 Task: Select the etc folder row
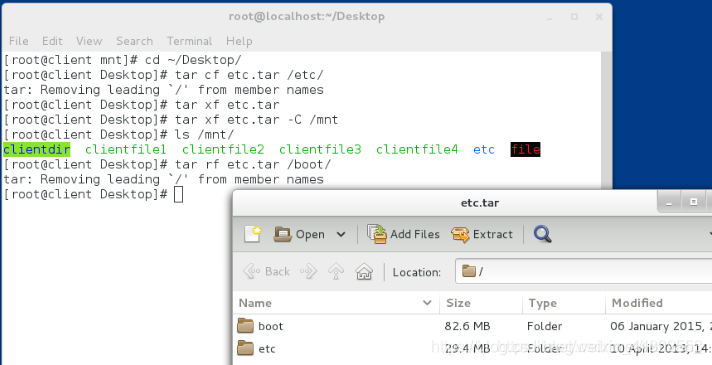[x=473, y=349]
